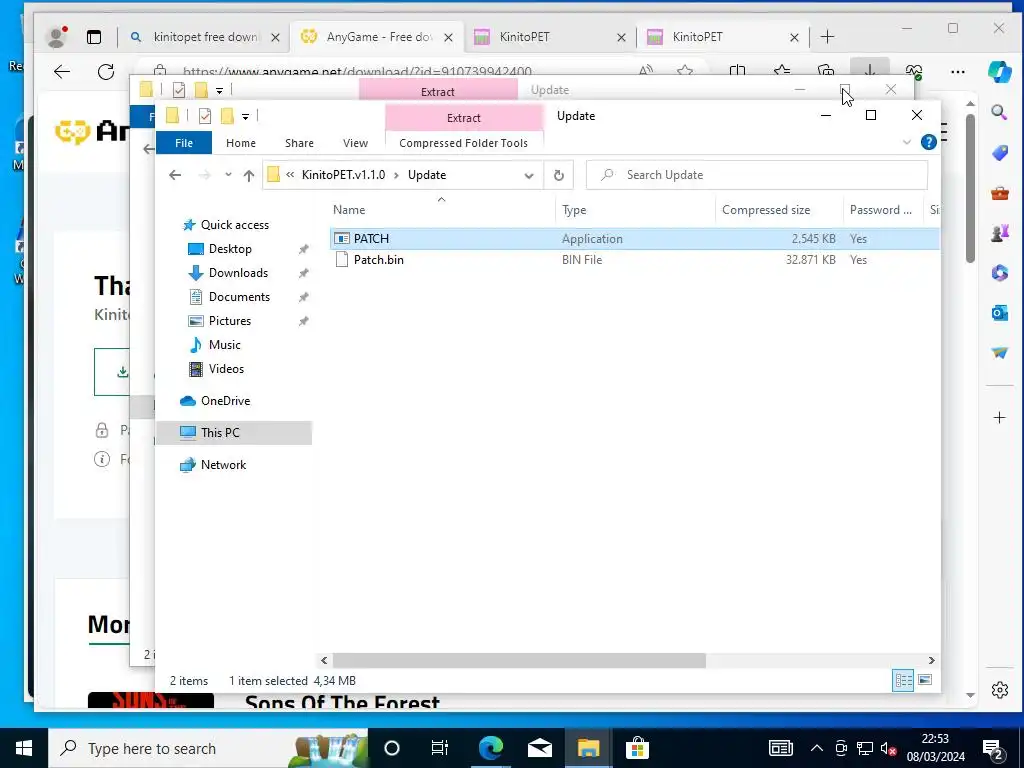The height and width of the screenshot is (768, 1024).
Task: Open Quick access in navigation pane
Action: click(x=234, y=225)
